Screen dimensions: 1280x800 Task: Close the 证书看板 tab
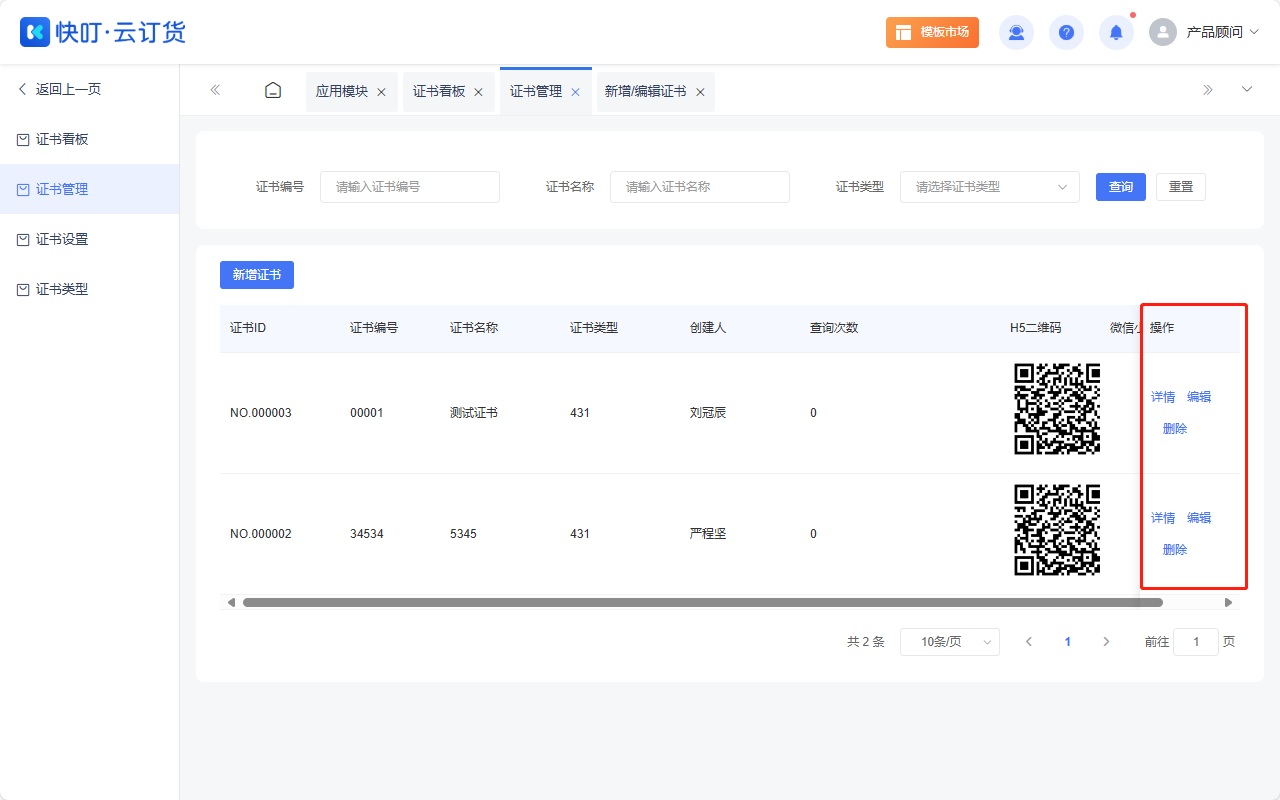pos(478,92)
